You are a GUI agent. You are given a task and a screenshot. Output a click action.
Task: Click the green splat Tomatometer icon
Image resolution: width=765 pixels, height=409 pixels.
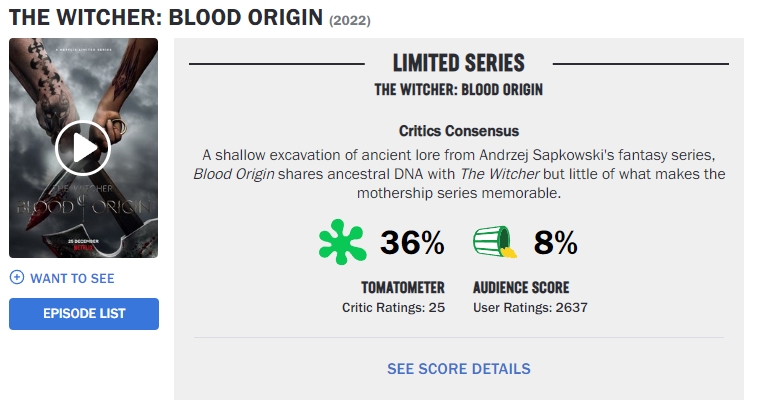click(343, 243)
